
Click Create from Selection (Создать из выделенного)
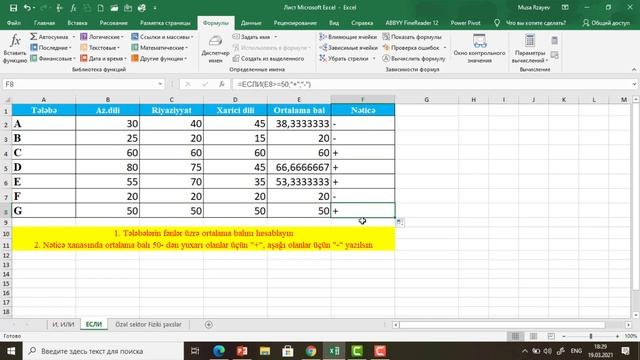(x=268, y=58)
